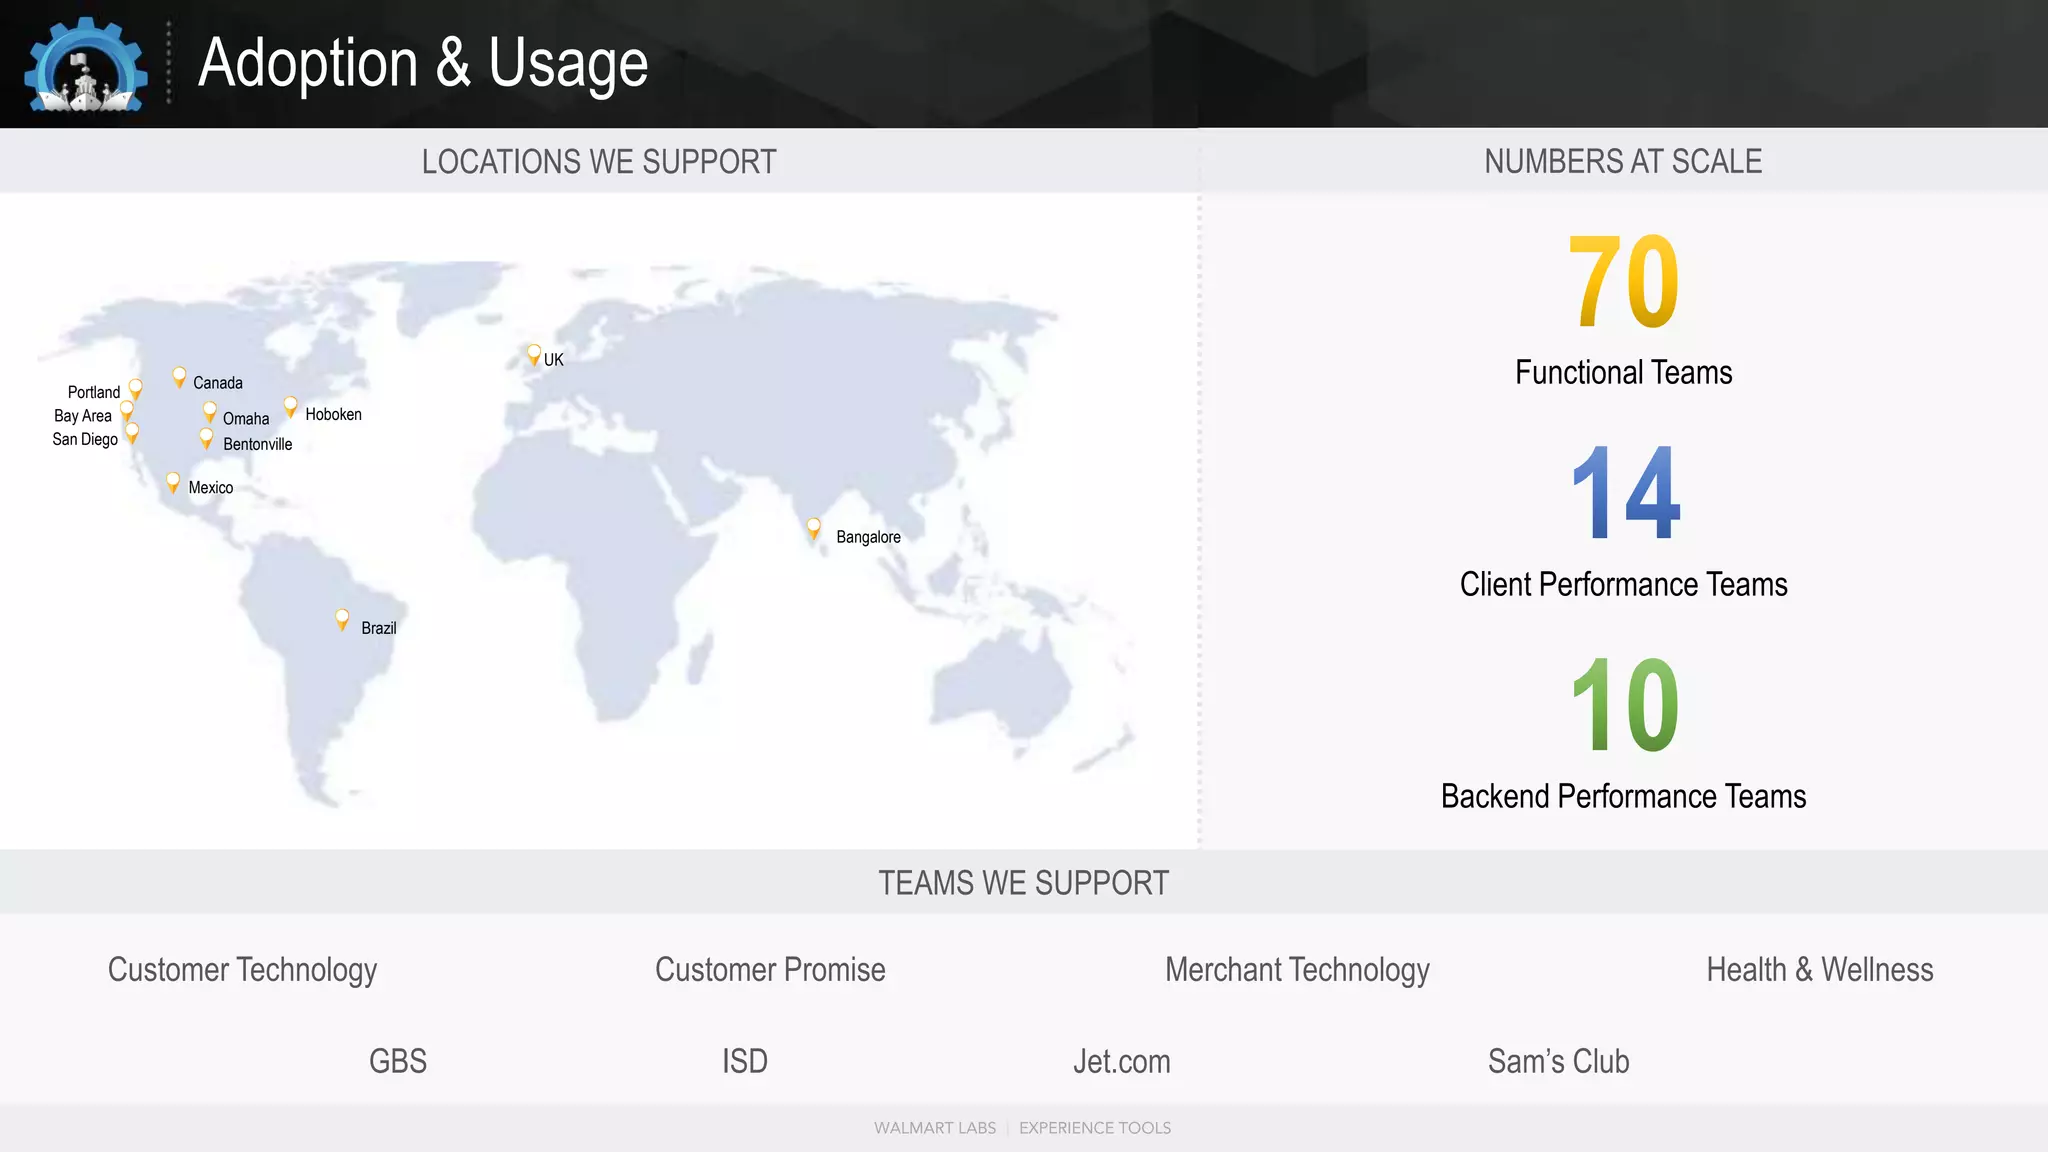The image size is (2048, 1152).
Task: Click the 'LOCATIONS WE SUPPORT' heading
Action: (x=599, y=161)
